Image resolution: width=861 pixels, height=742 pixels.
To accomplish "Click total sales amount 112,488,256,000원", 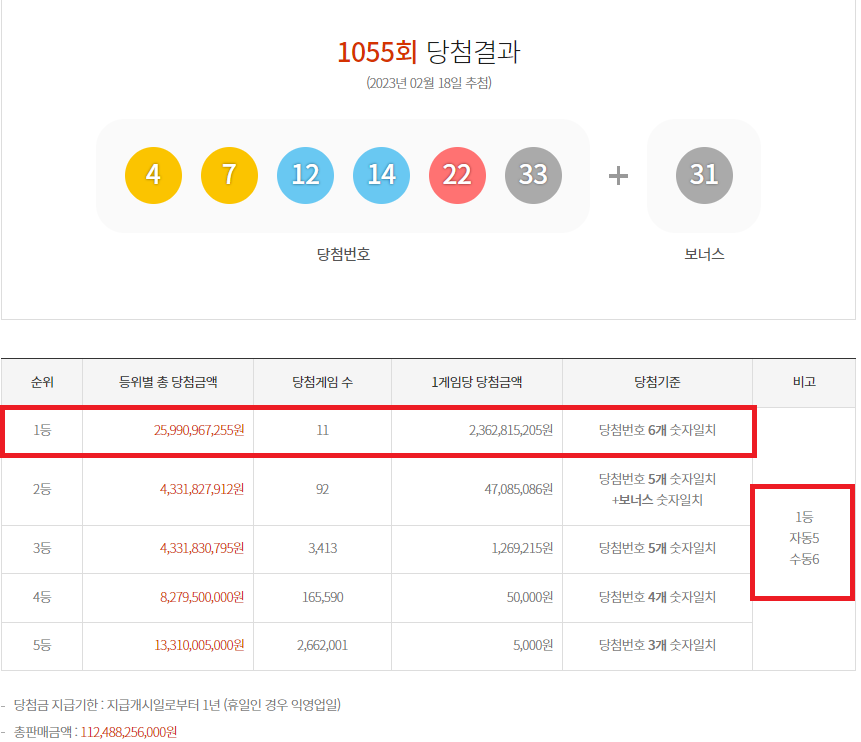I will (x=128, y=732).
